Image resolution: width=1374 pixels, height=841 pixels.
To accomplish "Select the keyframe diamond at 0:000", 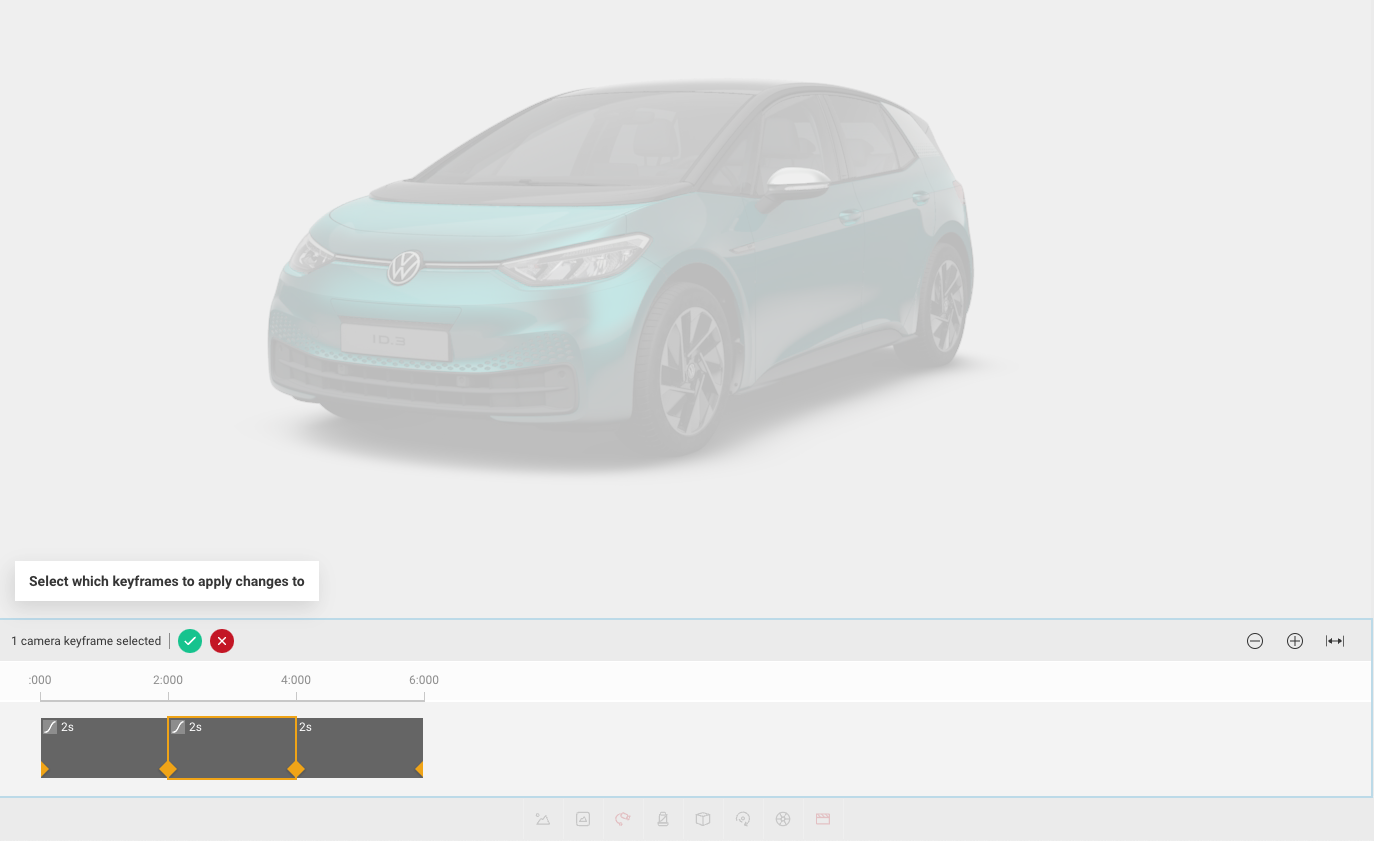I will 44,769.
